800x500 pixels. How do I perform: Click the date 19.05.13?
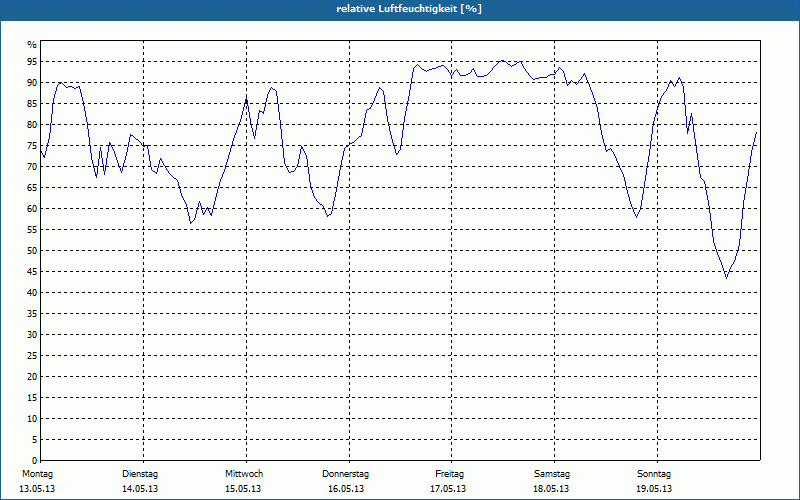tap(654, 489)
